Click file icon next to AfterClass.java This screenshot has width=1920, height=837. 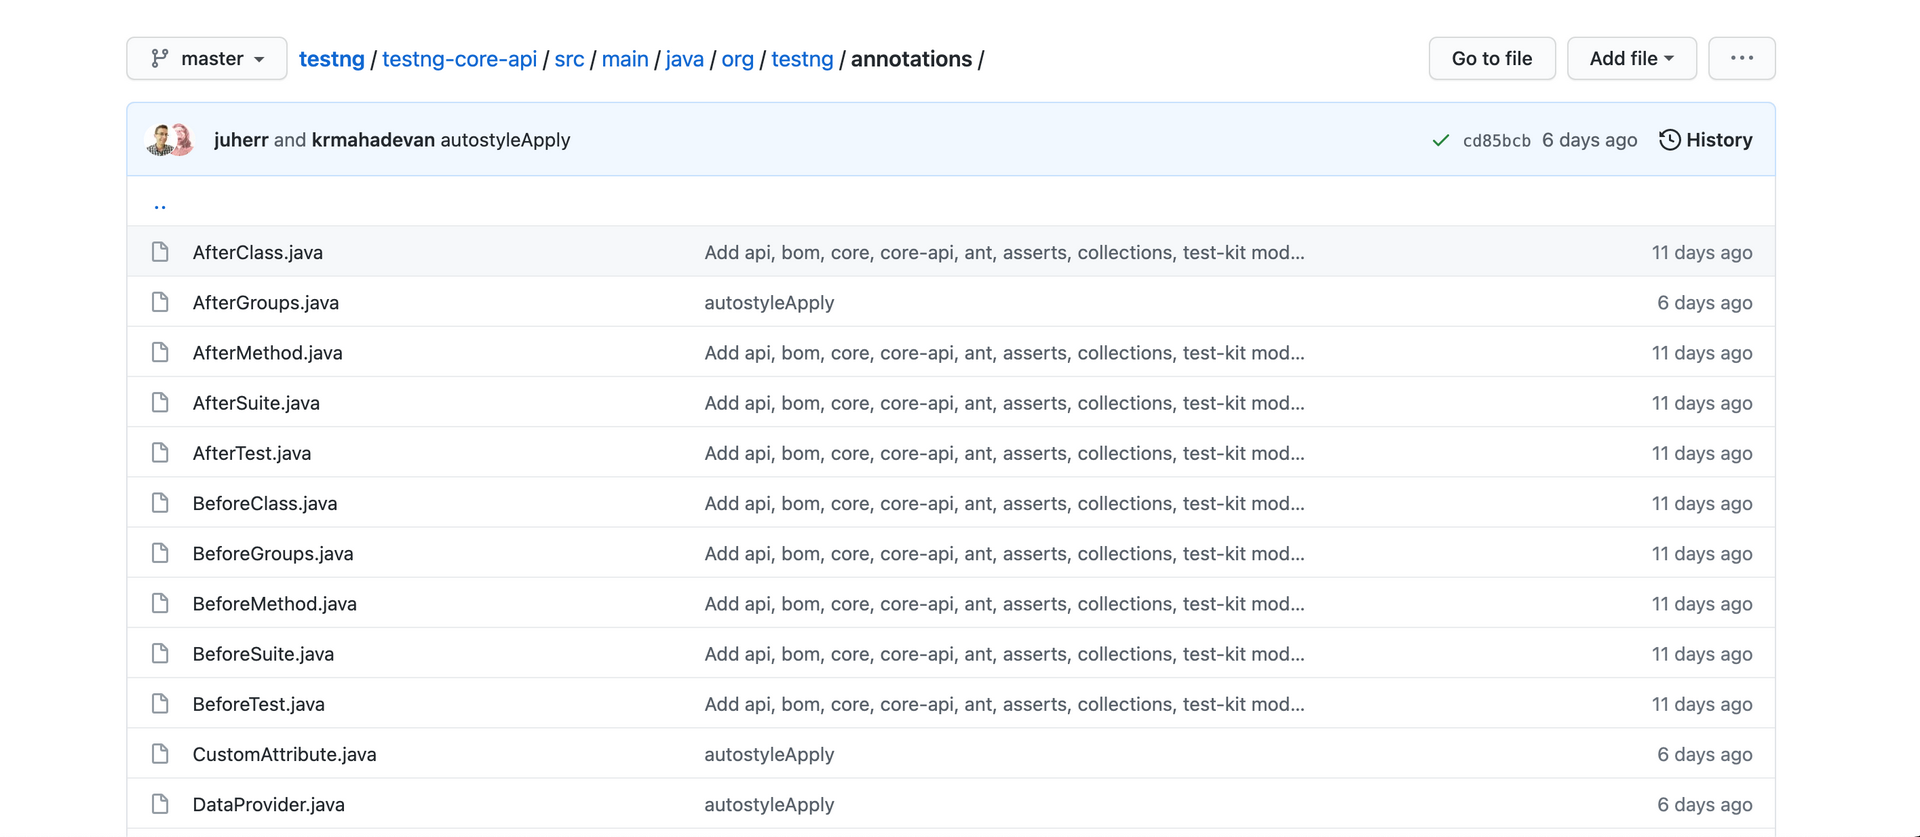(160, 251)
